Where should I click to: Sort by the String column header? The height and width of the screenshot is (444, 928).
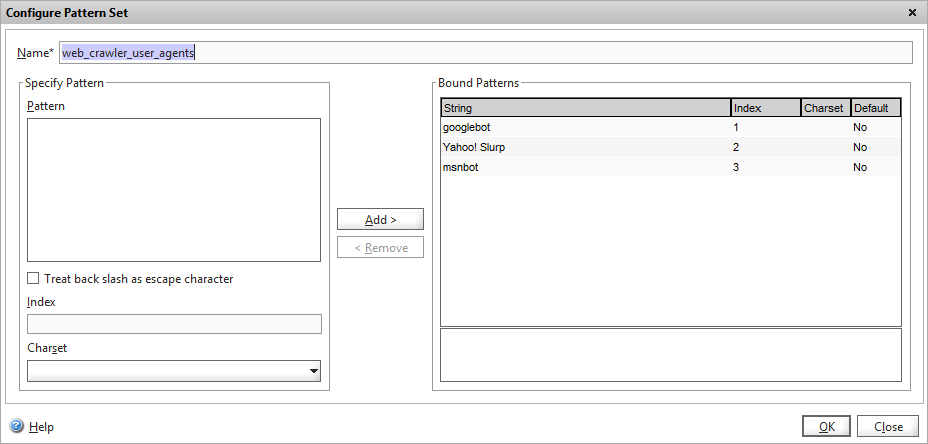585,108
